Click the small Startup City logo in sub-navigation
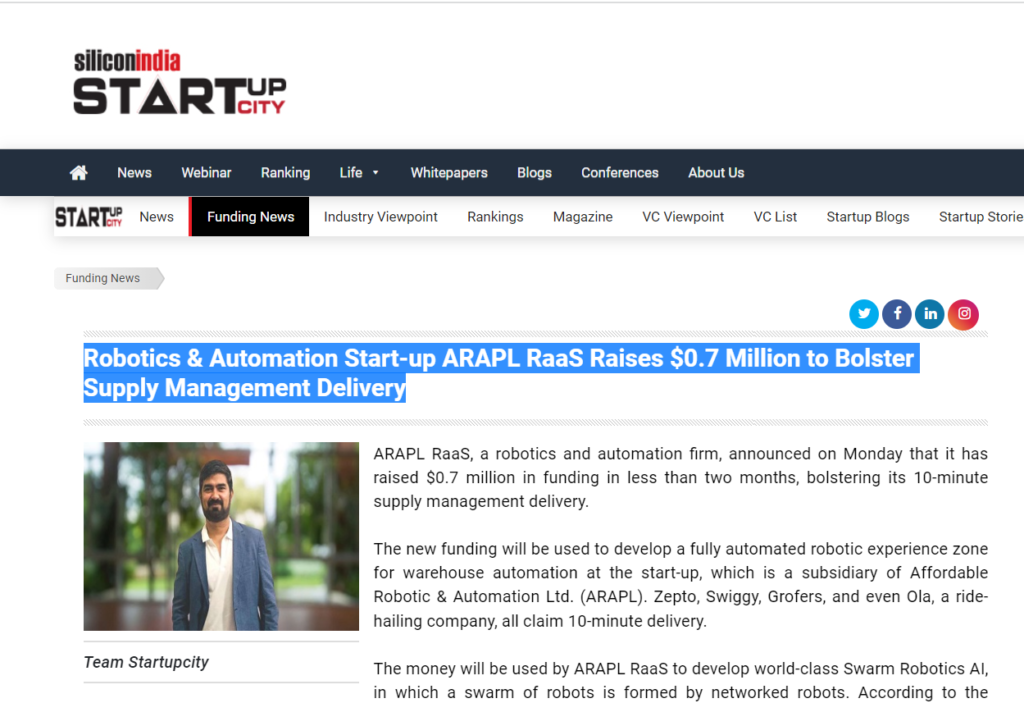Viewport: 1024px width, 703px height. pos(89,217)
